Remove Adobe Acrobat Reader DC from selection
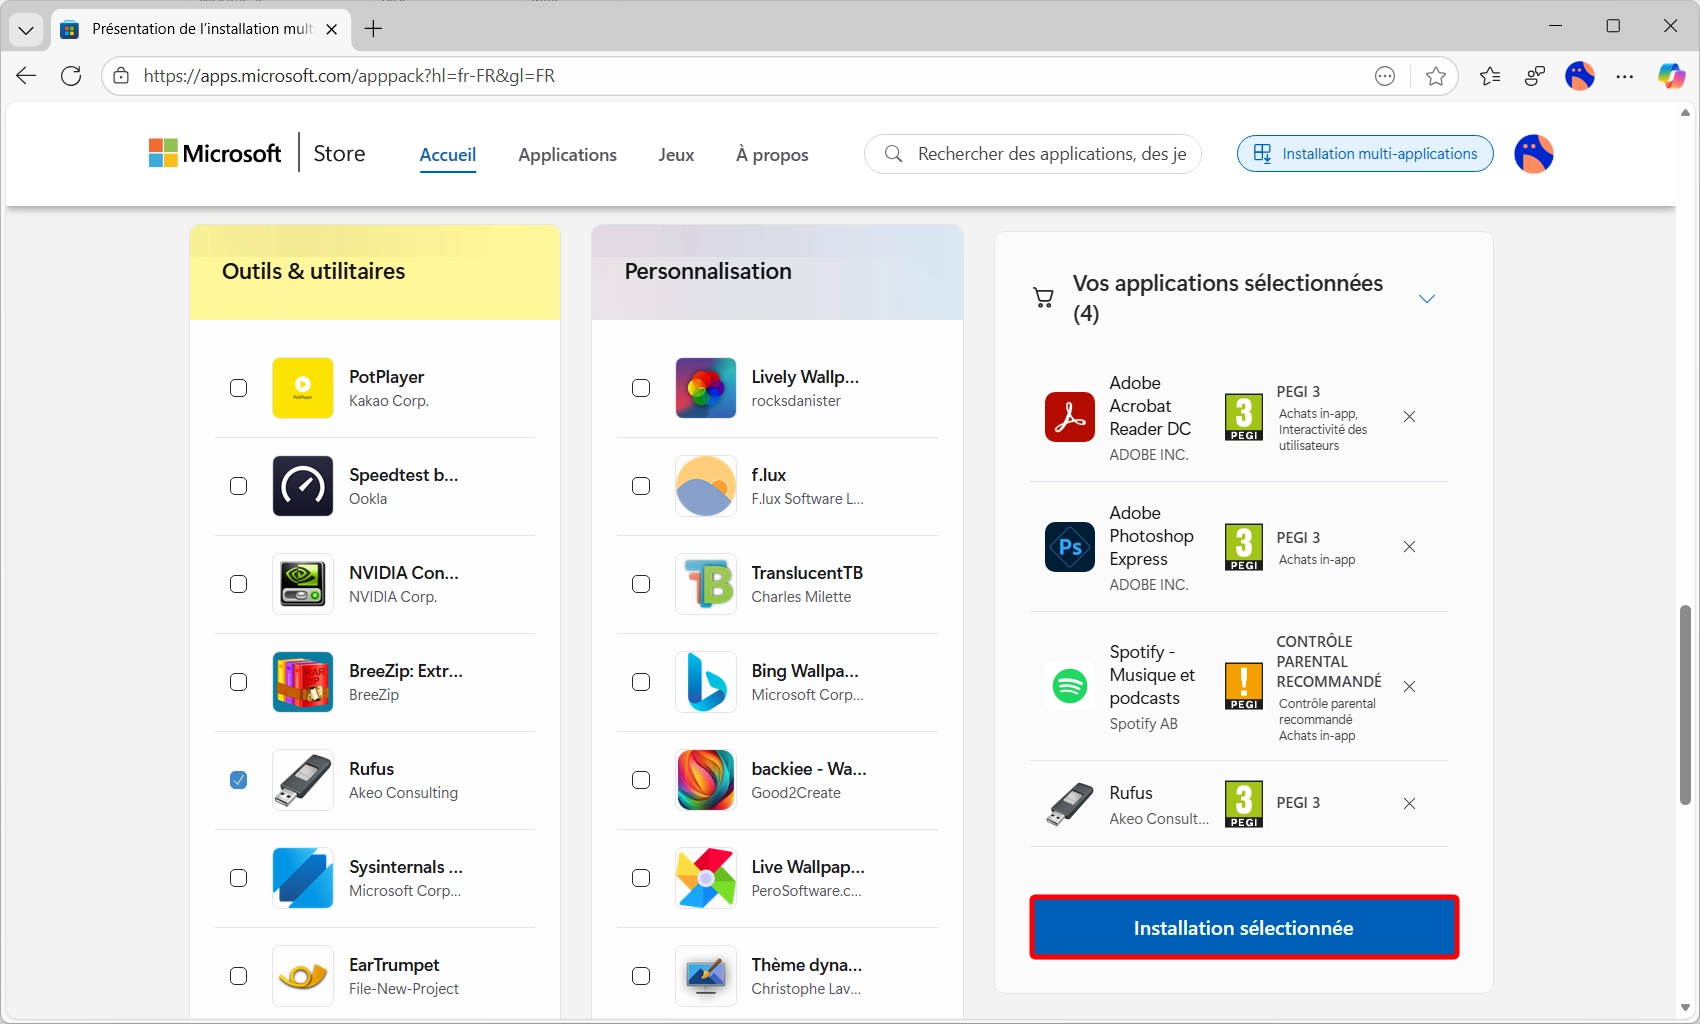 coord(1409,417)
